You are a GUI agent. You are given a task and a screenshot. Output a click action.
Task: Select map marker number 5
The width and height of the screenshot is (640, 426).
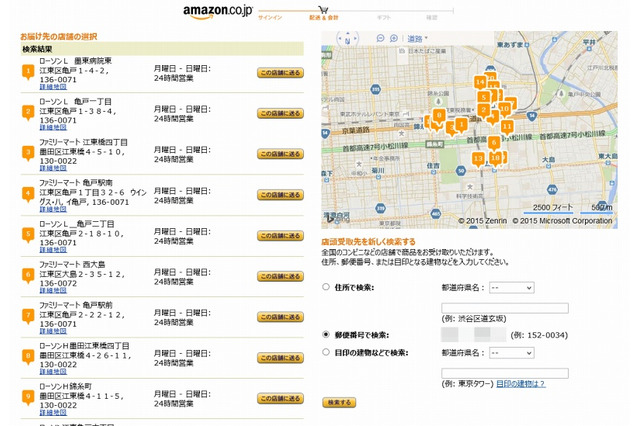484,98
